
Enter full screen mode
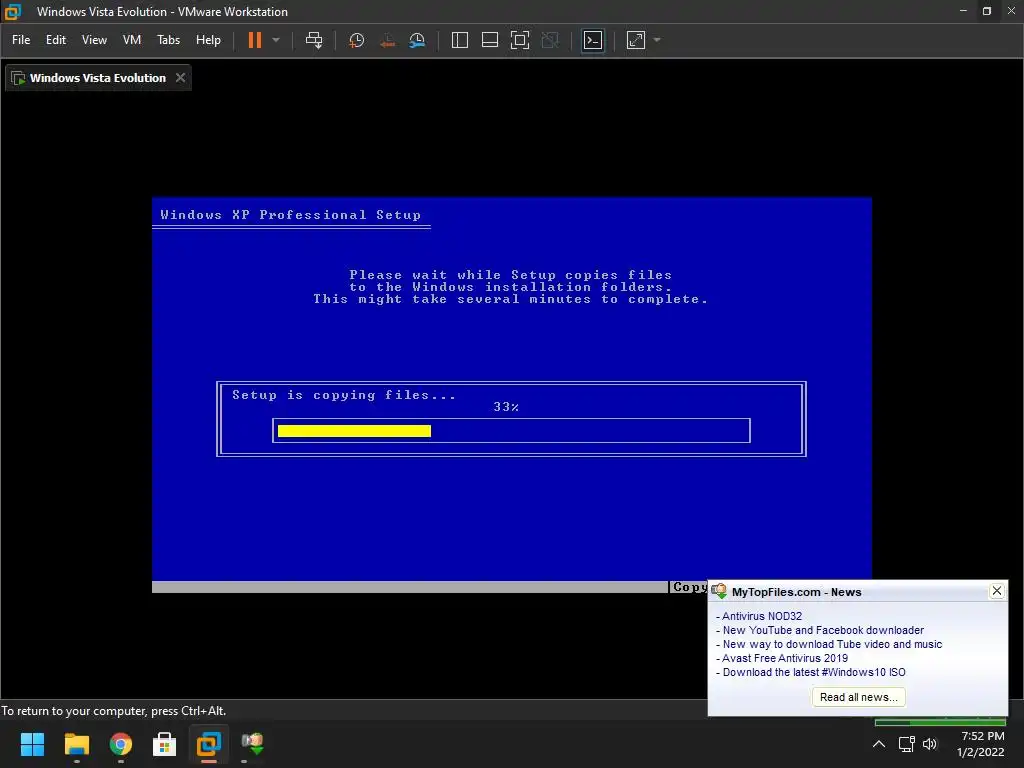520,40
